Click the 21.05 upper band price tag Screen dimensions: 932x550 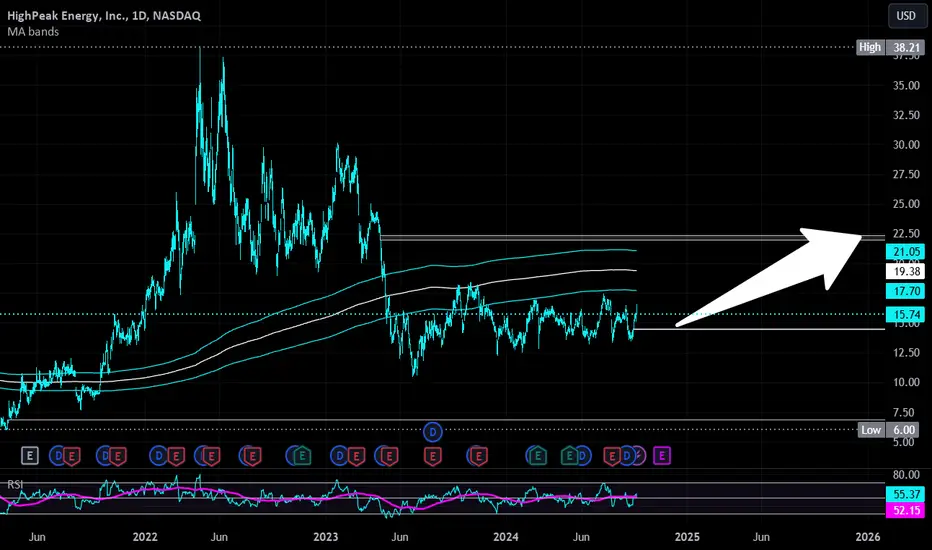click(905, 252)
